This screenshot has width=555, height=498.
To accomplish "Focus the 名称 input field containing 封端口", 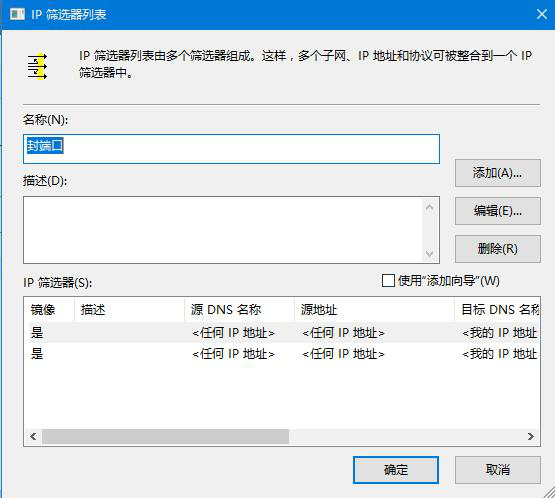I will tap(231, 149).
